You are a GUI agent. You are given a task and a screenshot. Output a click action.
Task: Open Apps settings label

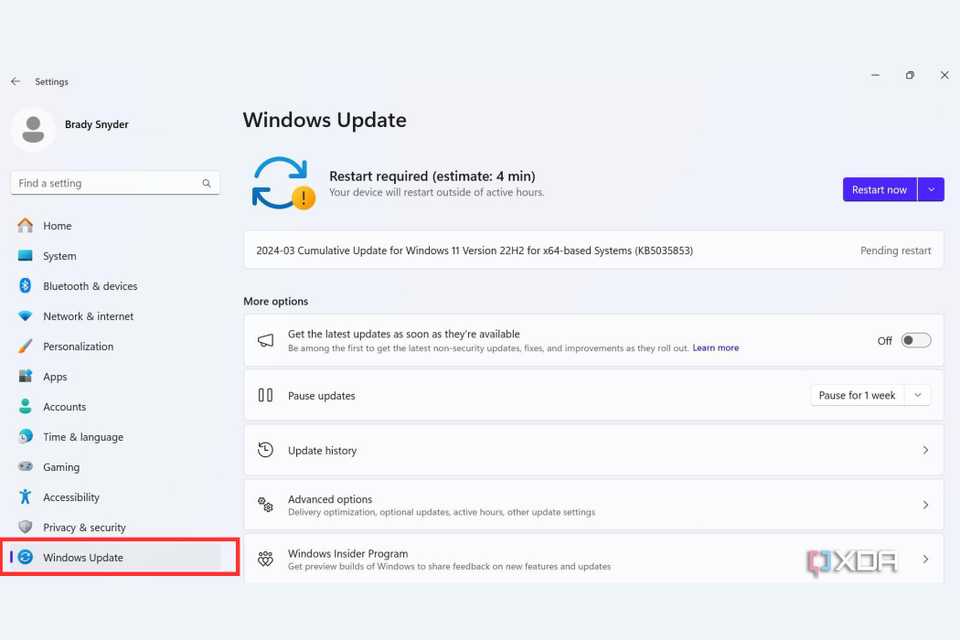click(55, 377)
